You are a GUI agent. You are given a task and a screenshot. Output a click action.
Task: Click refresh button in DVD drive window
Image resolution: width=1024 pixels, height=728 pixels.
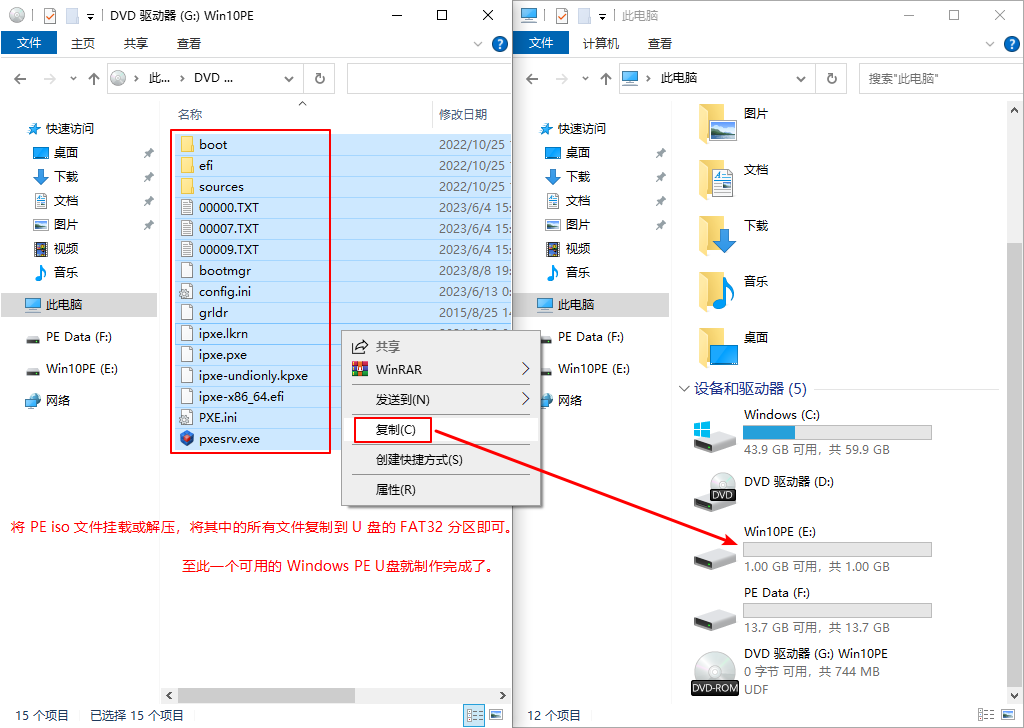point(319,78)
